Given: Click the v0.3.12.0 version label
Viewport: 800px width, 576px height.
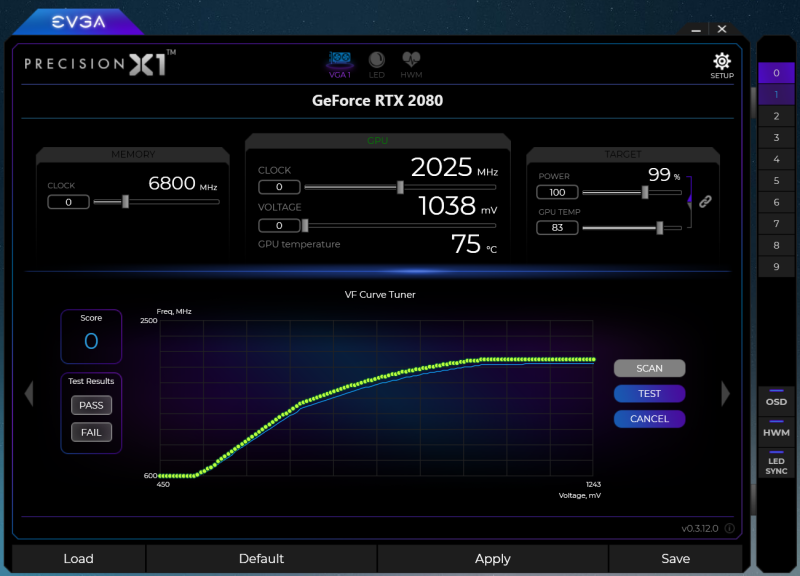Looking at the screenshot, I should click(x=700, y=529).
